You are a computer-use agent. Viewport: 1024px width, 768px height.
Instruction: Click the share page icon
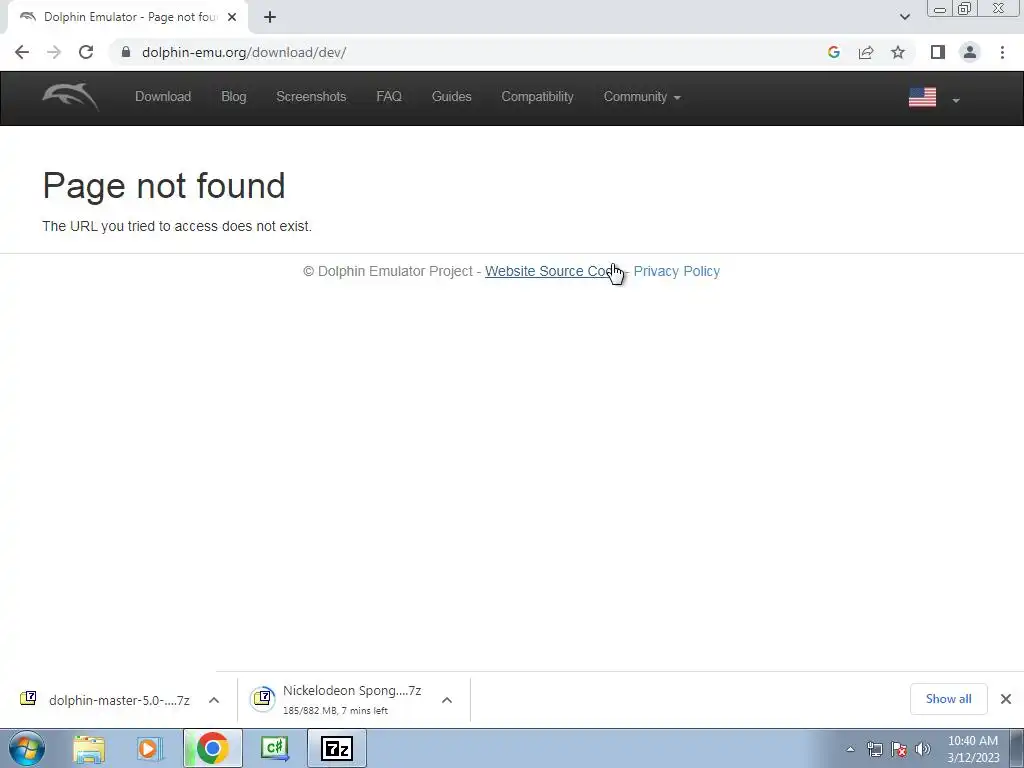[x=866, y=52]
